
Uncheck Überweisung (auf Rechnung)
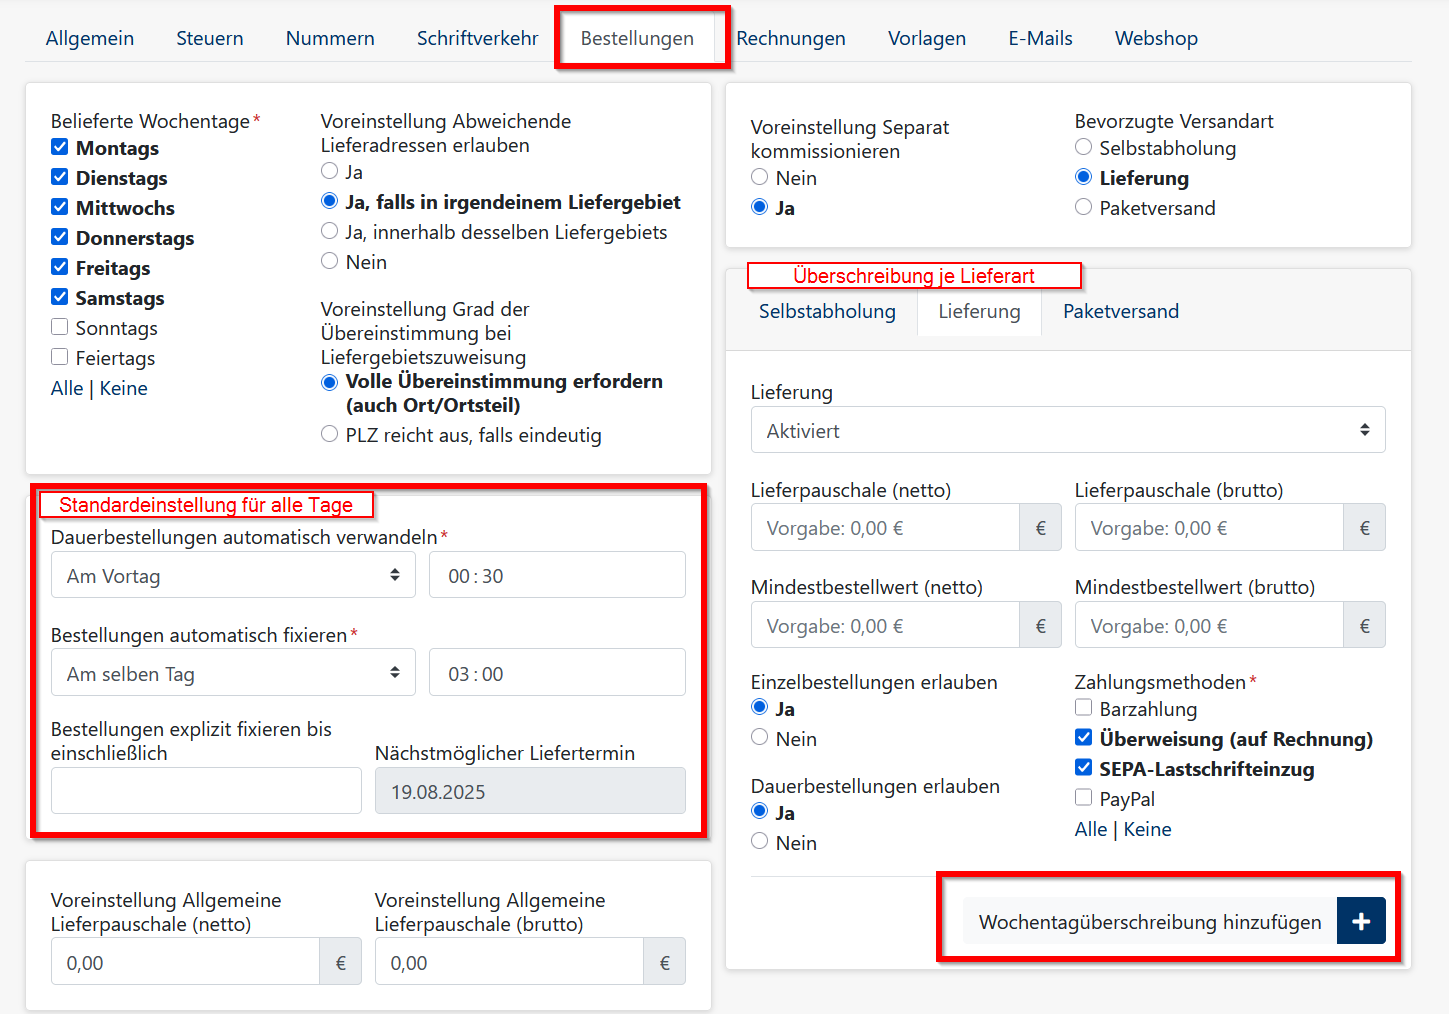pos(1083,738)
